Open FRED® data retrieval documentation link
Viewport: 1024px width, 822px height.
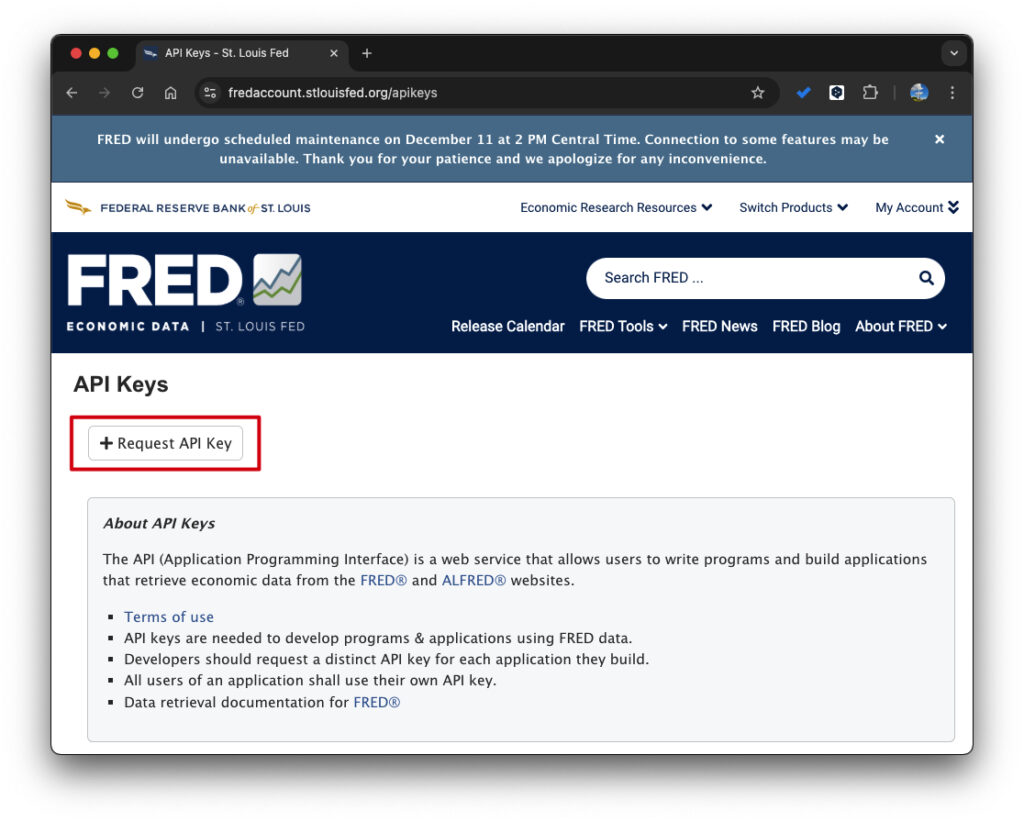pyautogui.click(x=377, y=703)
